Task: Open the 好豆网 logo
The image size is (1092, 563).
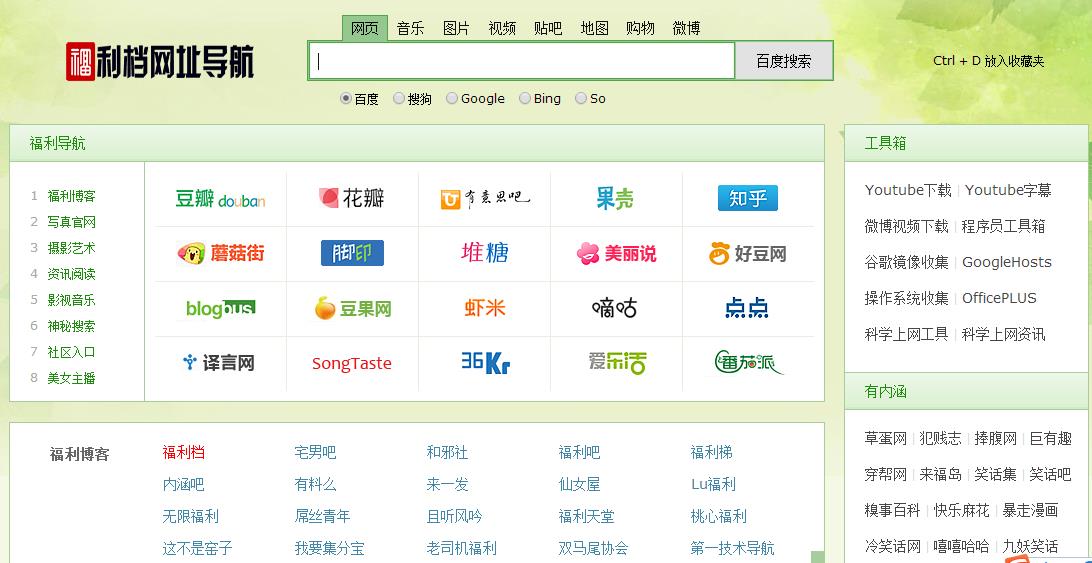Action: coord(747,253)
